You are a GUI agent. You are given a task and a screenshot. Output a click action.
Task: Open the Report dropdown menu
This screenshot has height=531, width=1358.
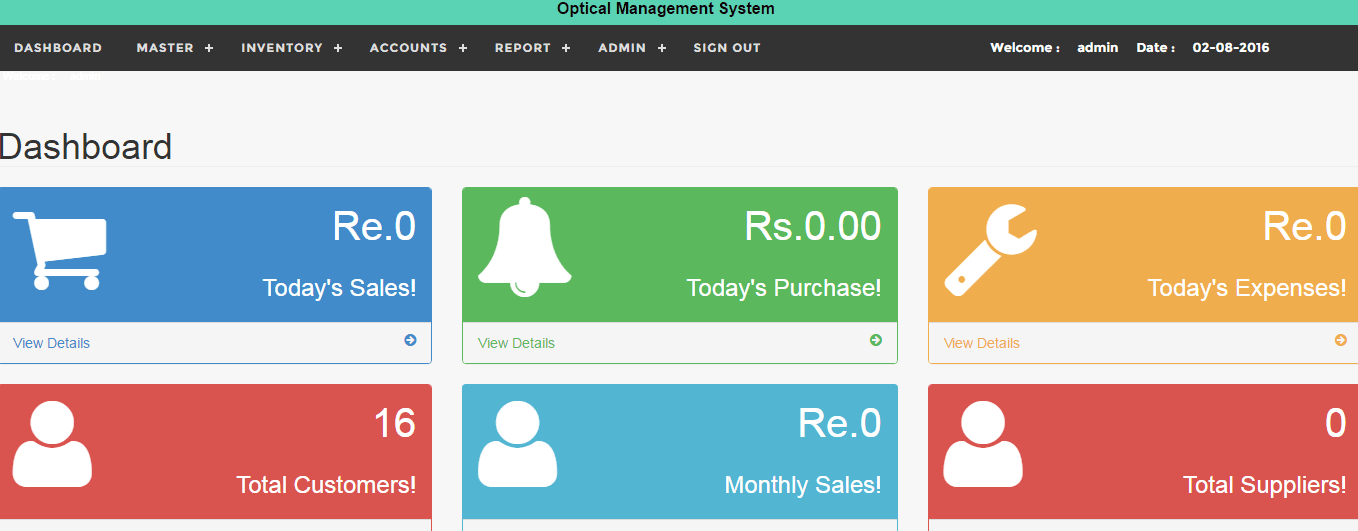(x=532, y=48)
